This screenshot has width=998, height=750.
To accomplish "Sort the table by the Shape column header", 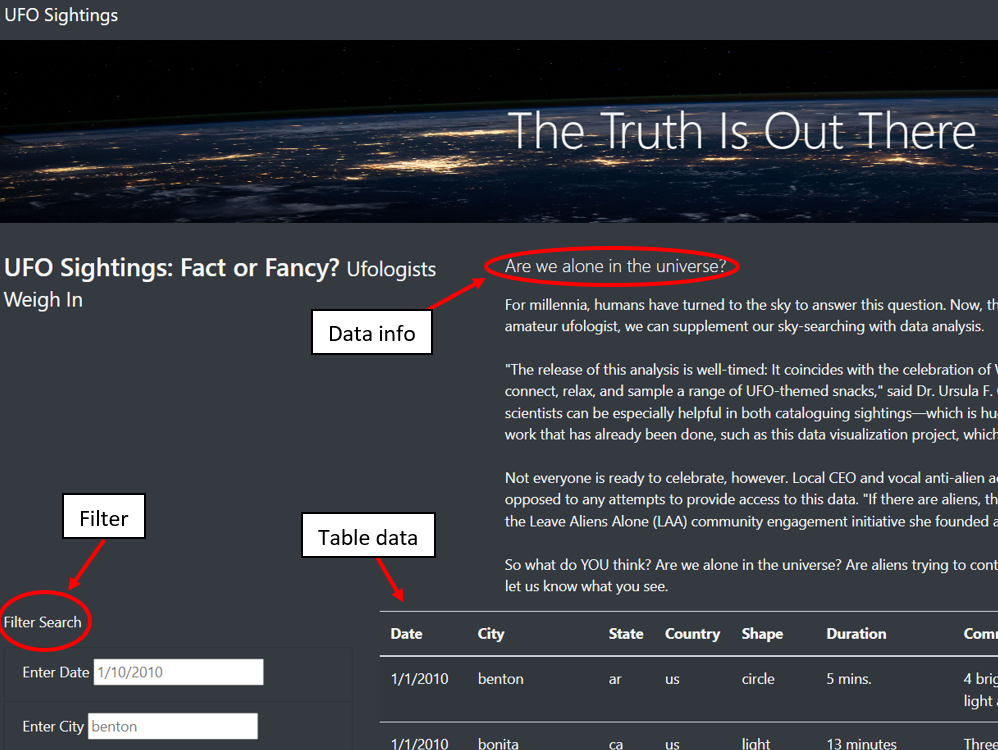I will [x=762, y=633].
